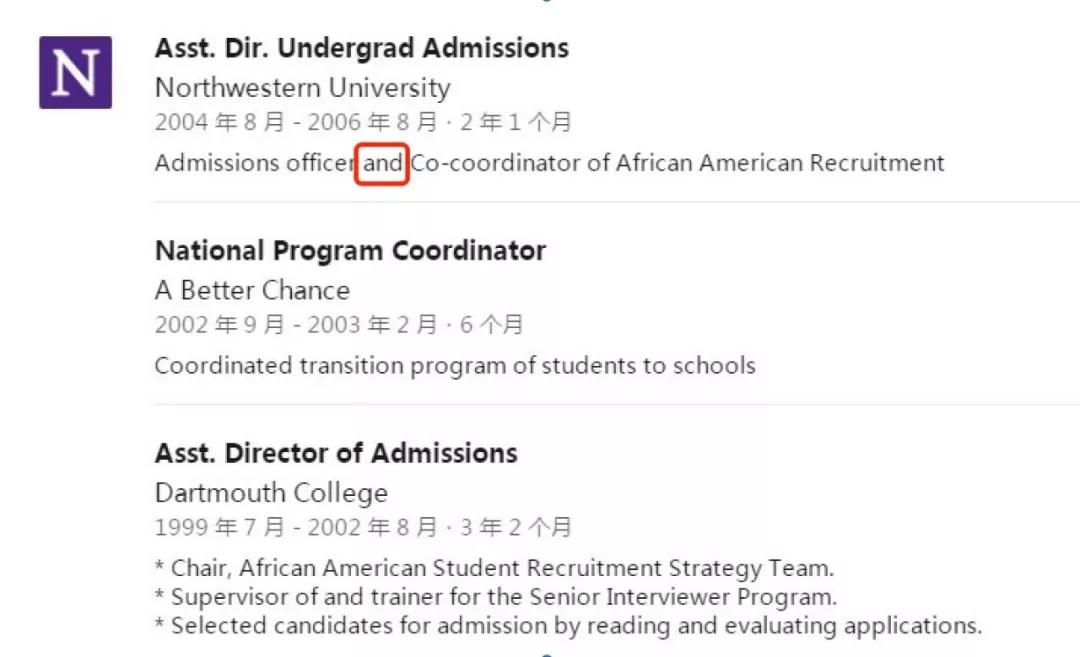Click the A Better Chance organization name
This screenshot has width=1080, height=657.
tap(252, 290)
